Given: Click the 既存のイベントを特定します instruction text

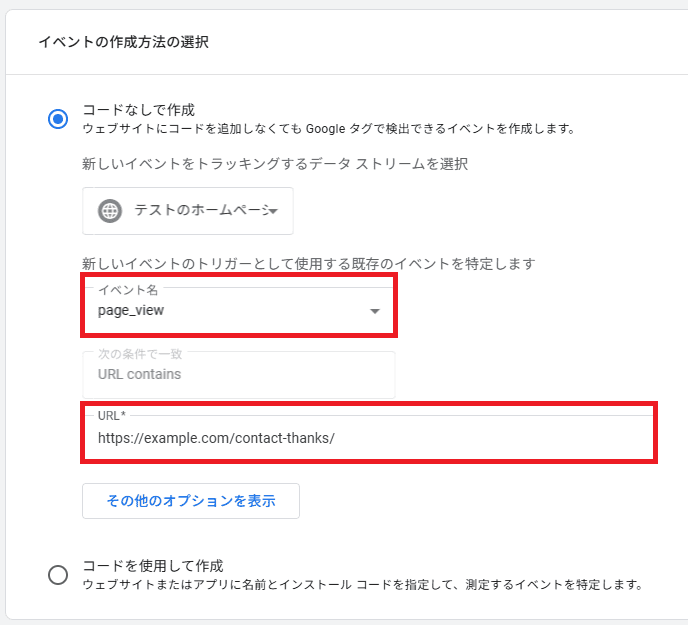Looking at the screenshot, I should coord(309,264).
